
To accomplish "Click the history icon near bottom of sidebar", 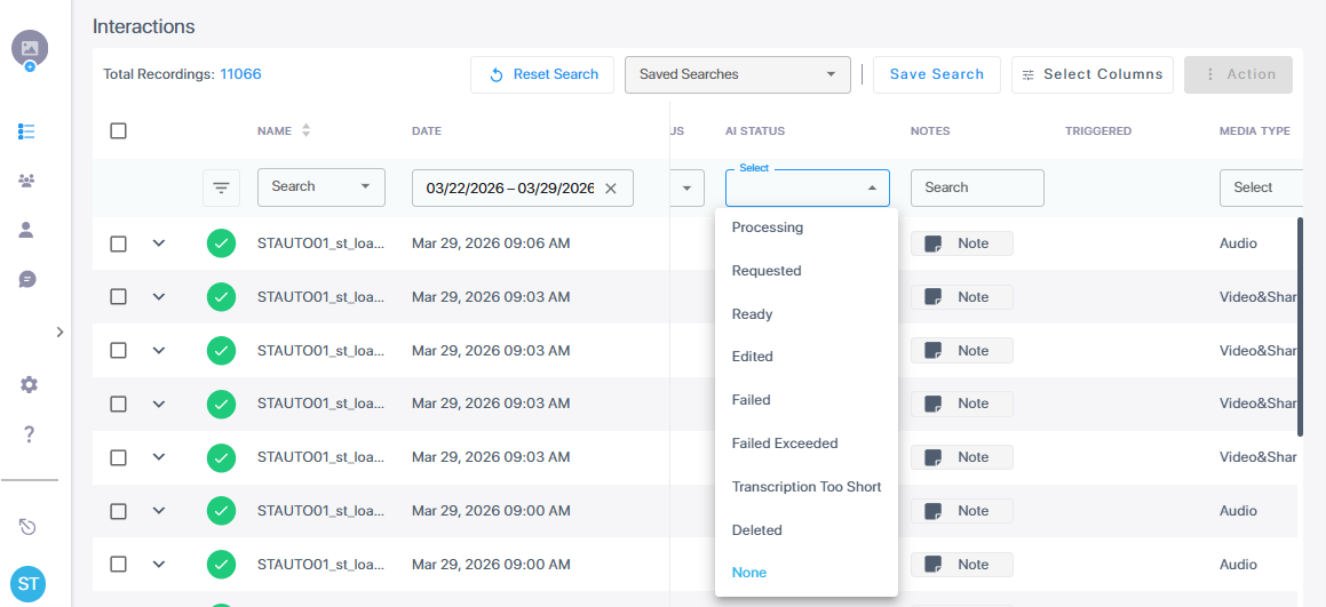I will click(28, 527).
